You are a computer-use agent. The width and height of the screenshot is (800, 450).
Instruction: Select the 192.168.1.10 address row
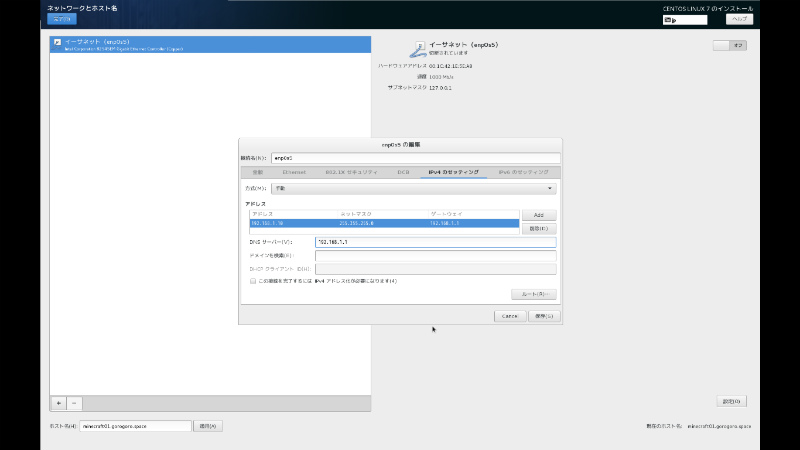coord(384,224)
